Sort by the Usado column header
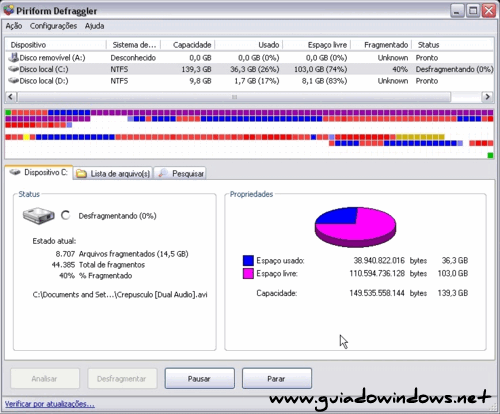The image size is (500, 414). [249, 45]
